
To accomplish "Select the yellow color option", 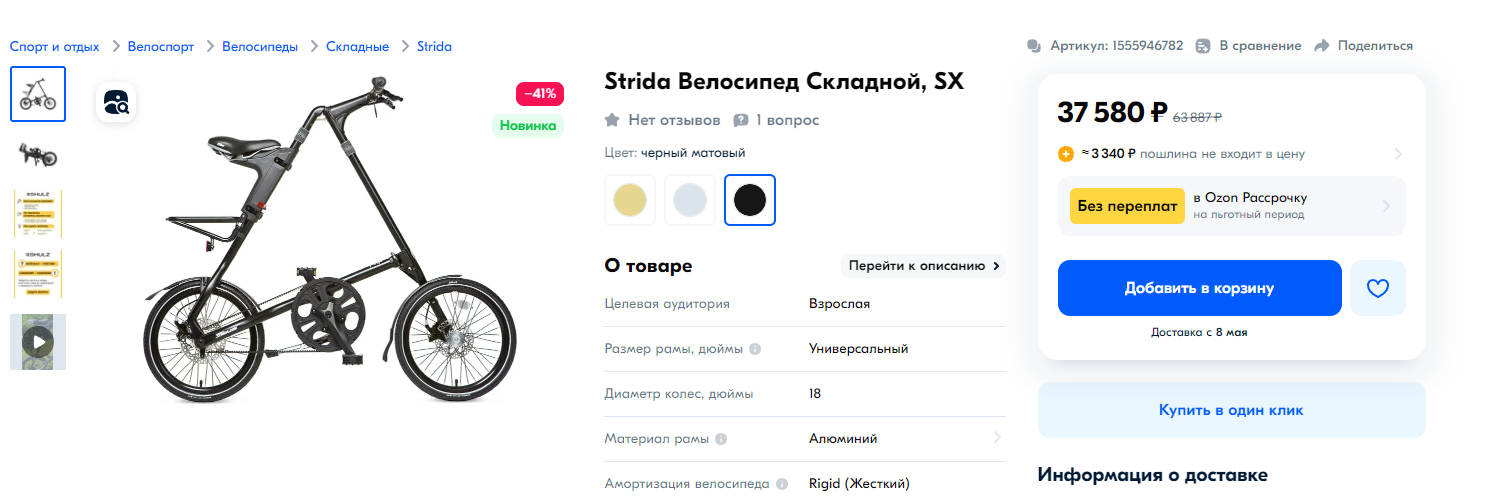I will (630, 200).
